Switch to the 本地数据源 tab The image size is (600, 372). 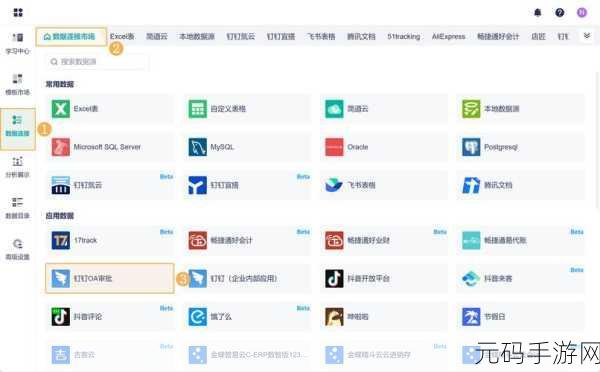click(197, 36)
